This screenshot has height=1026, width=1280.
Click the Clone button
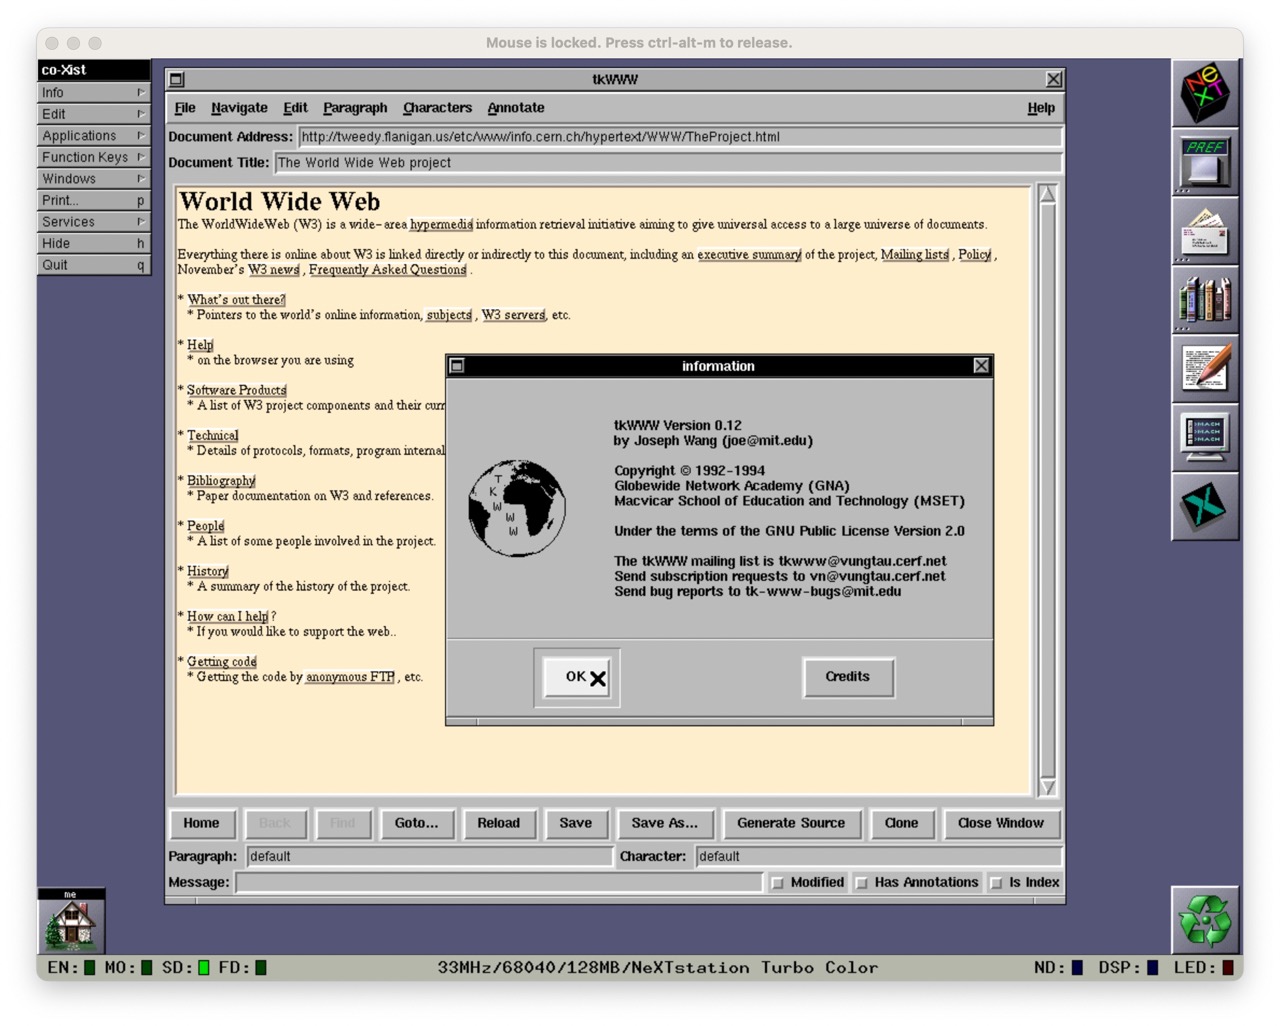[x=901, y=823]
